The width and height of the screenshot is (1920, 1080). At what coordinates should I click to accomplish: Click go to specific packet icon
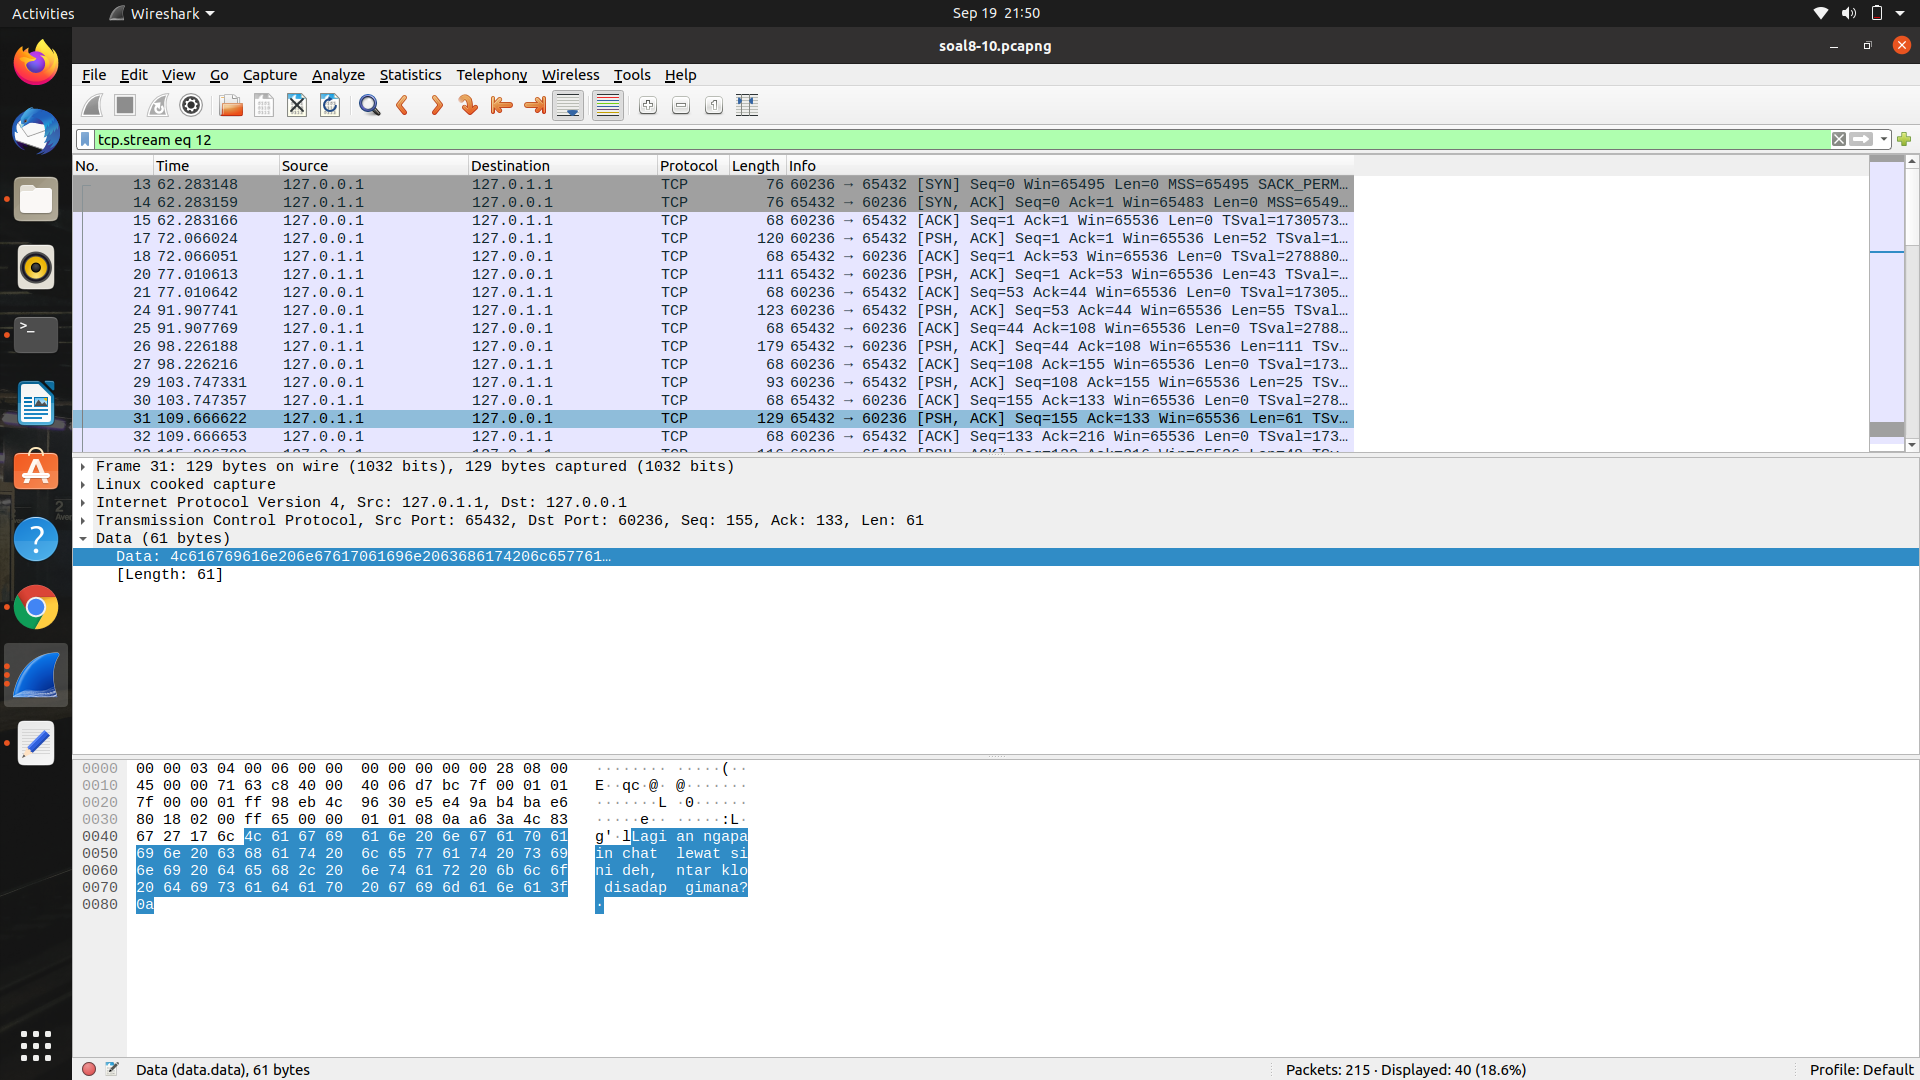click(x=468, y=105)
